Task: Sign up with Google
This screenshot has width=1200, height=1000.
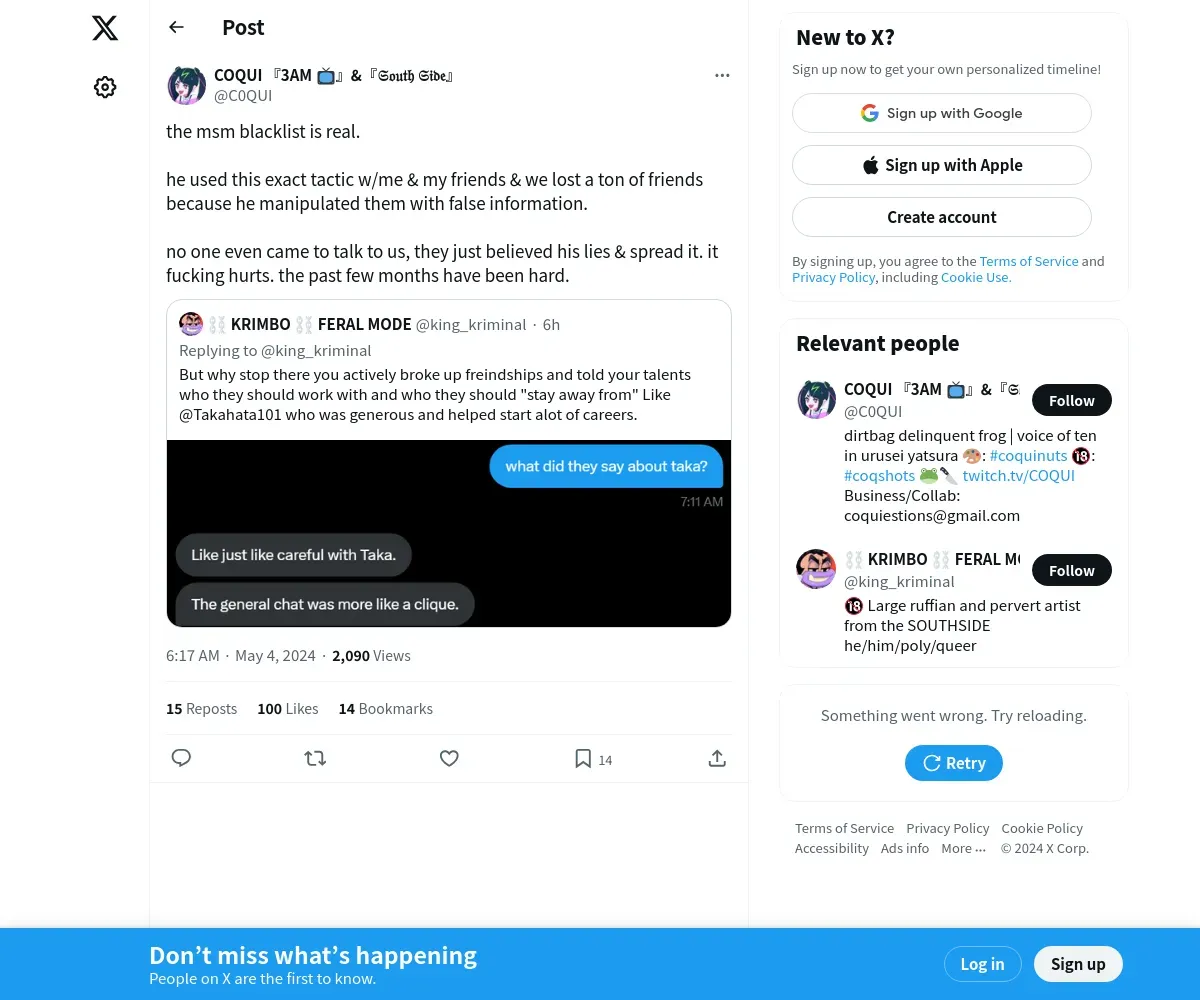Action: tap(942, 113)
